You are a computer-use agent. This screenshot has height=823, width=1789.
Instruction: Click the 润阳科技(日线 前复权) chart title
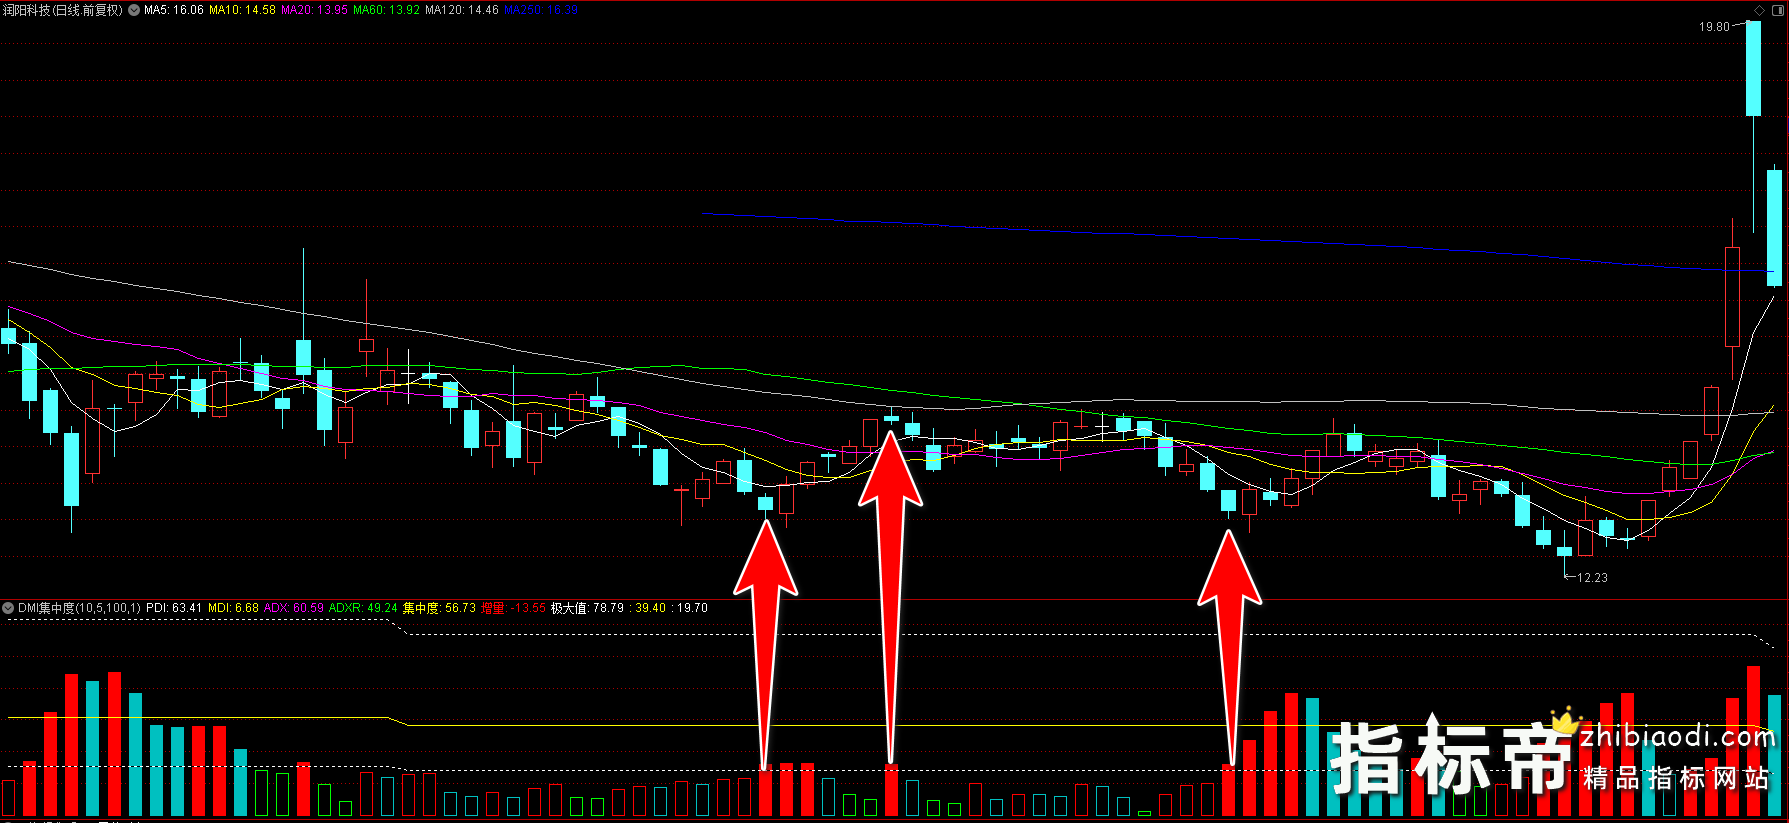(x=63, y=10)
